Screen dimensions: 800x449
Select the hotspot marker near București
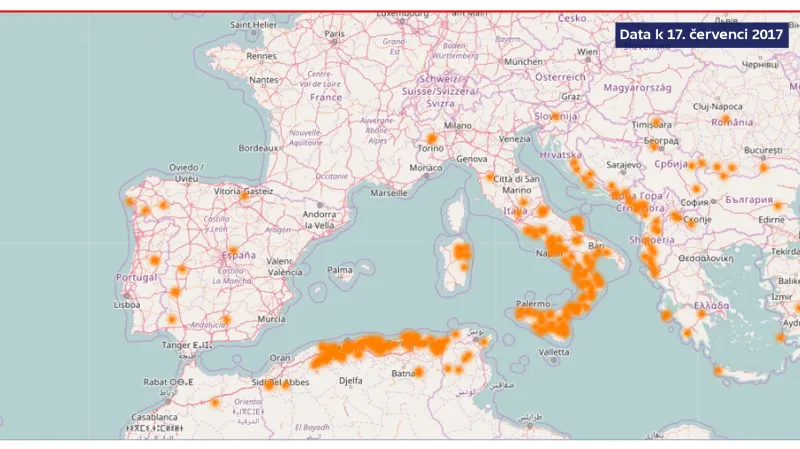763,167
